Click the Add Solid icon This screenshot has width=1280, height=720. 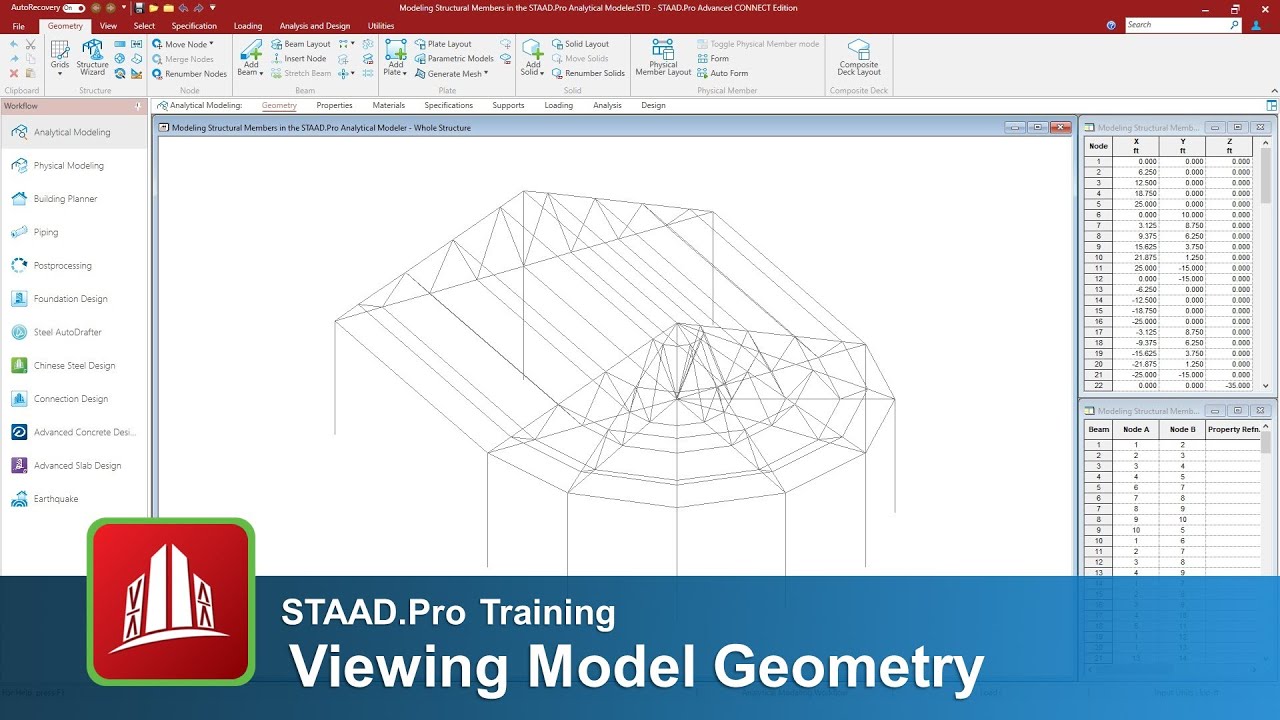[x=533, y=51]
